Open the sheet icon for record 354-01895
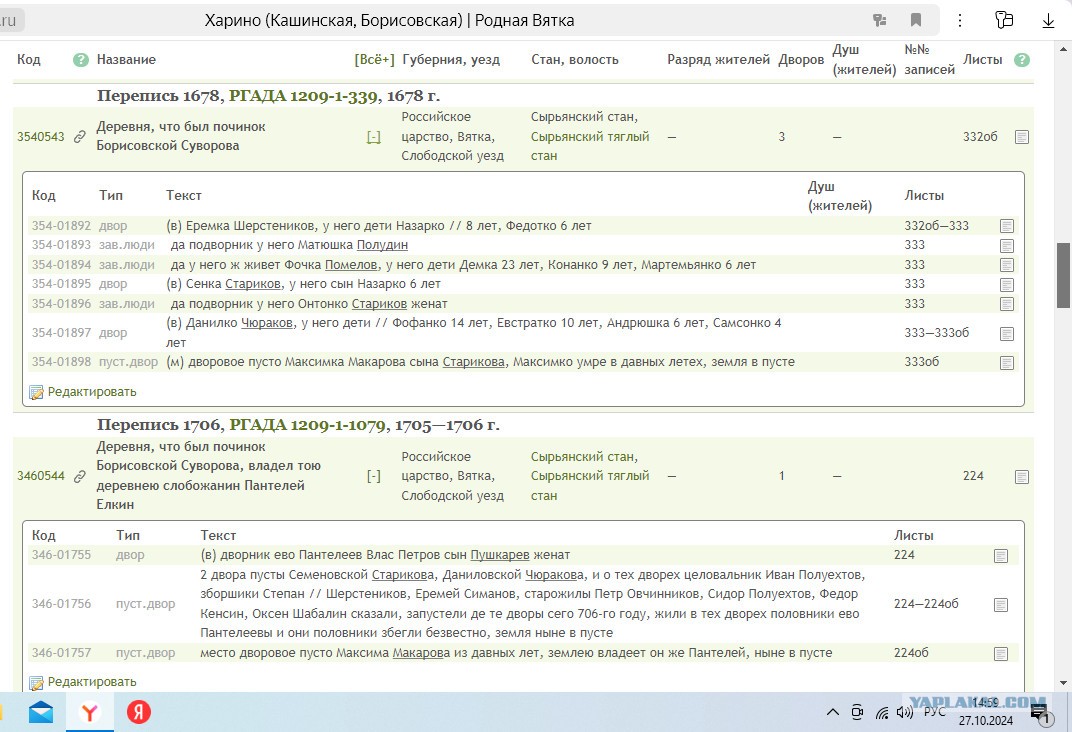 pyautogui.click(x=1006, y=285)
